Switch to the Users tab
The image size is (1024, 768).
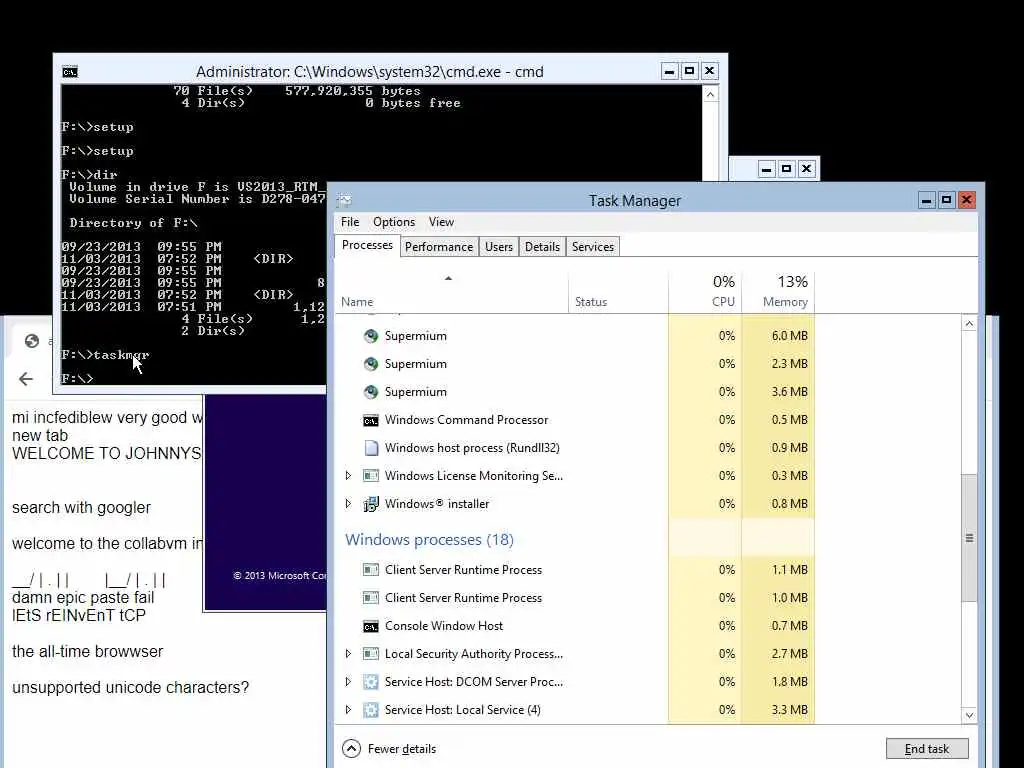point(498,247)
